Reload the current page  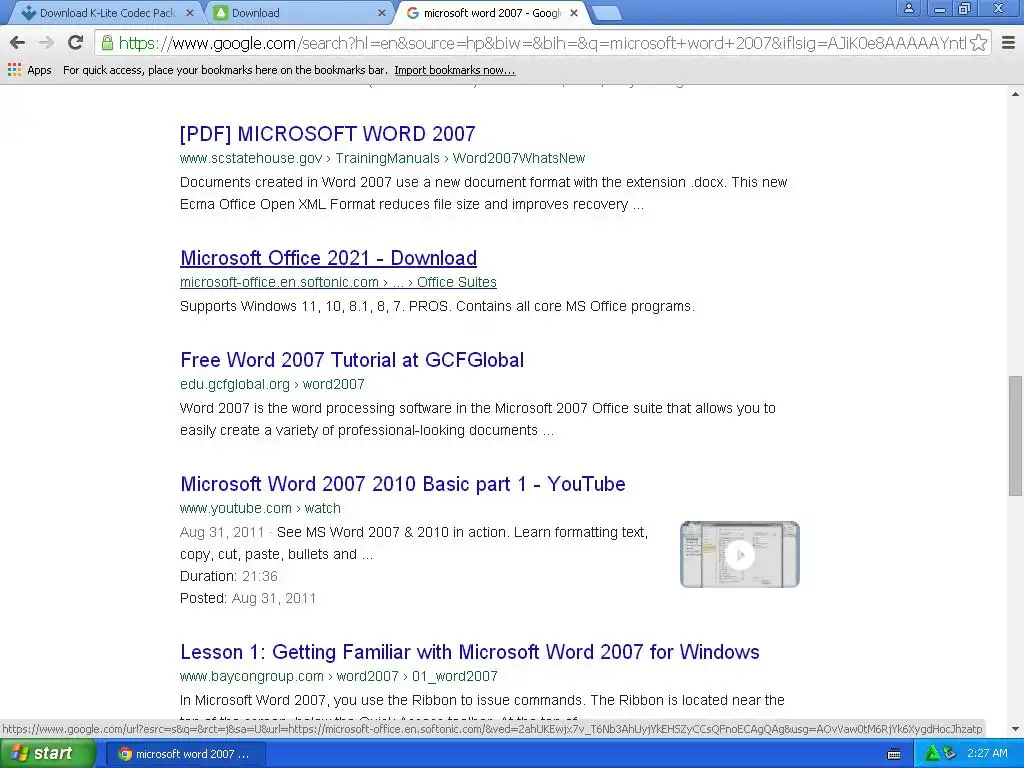[75, 43]
